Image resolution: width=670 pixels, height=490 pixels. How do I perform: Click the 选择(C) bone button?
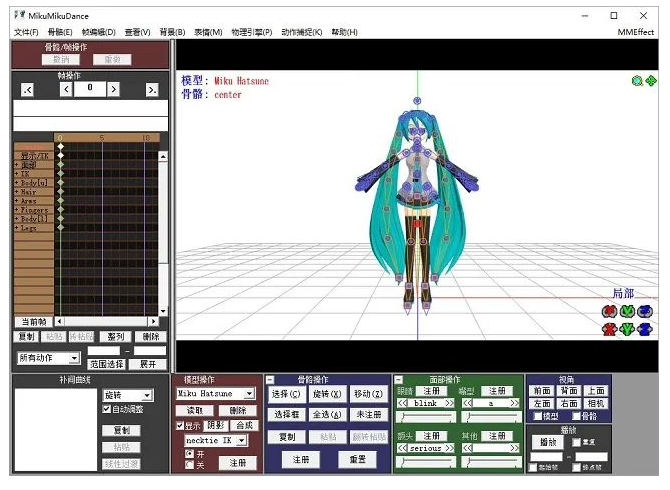tap(286, 394)
